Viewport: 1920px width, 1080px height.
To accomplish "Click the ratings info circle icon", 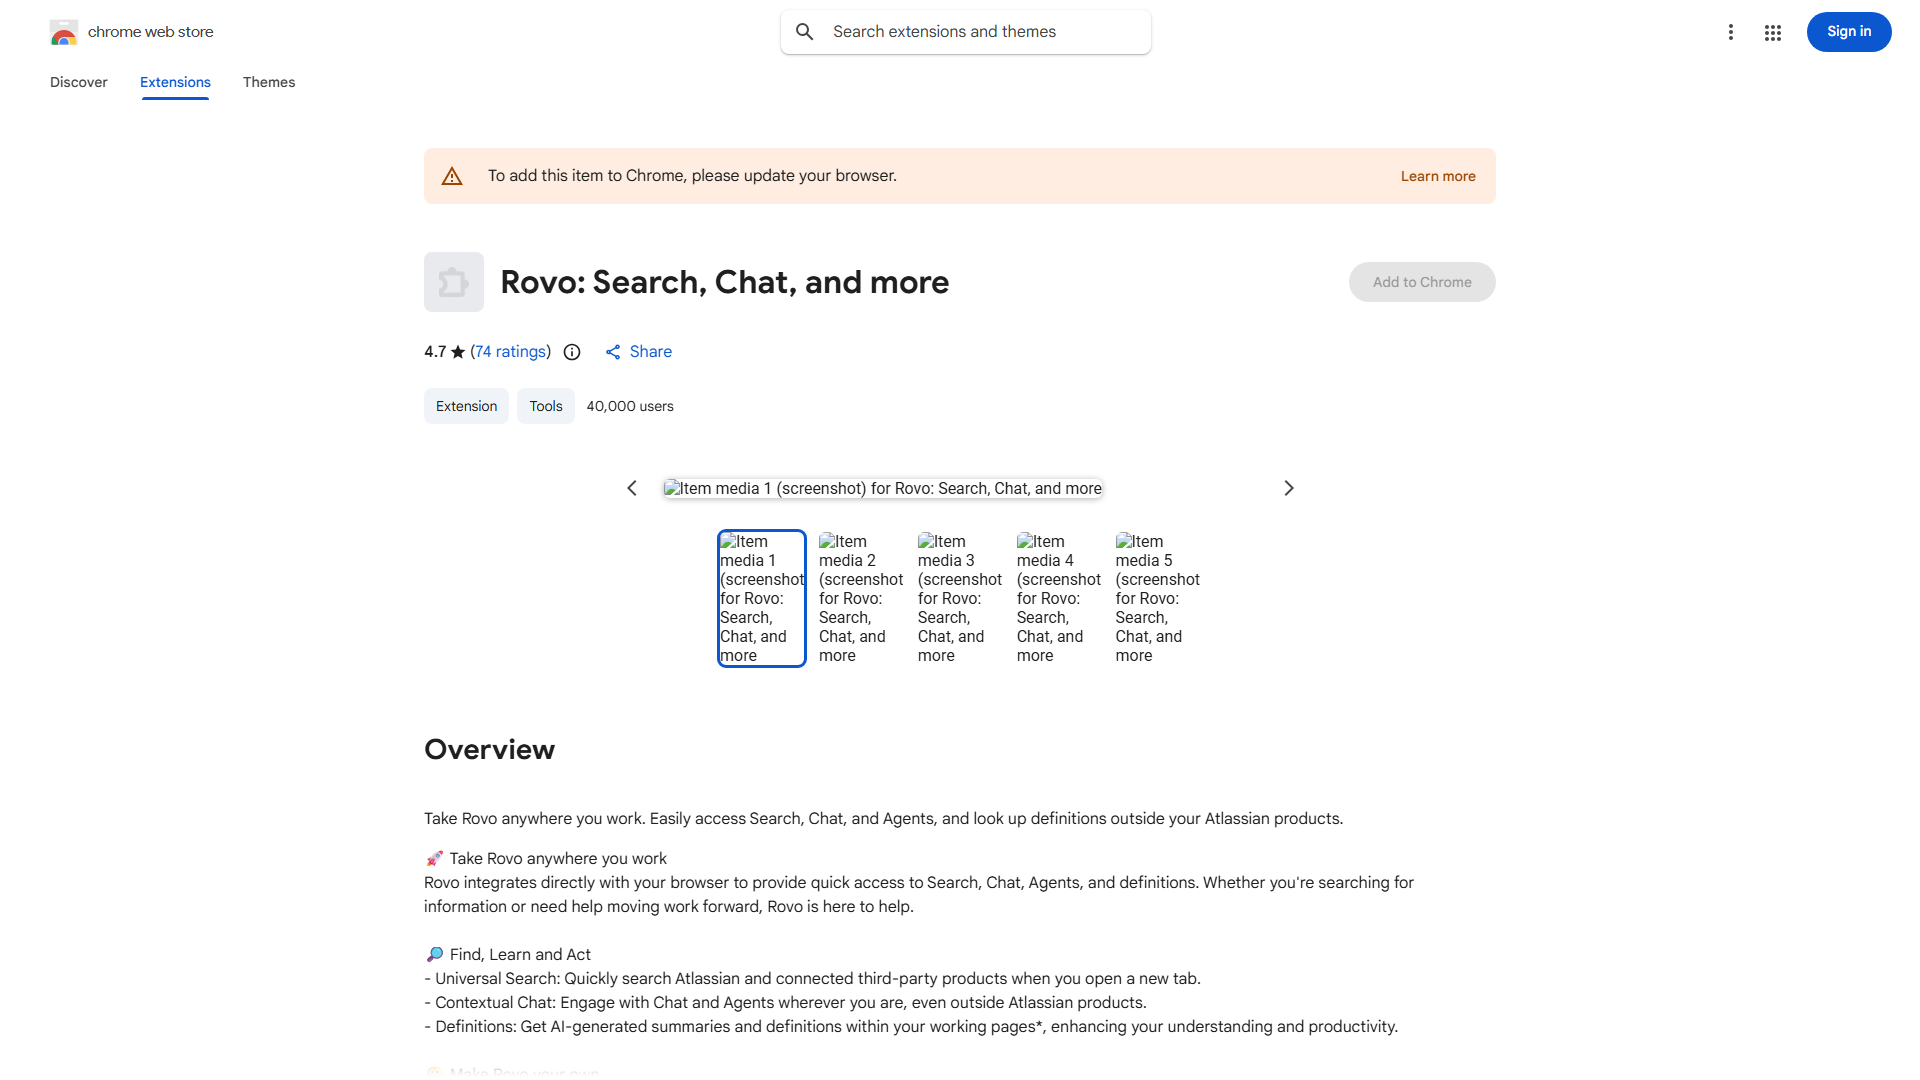I will click(x=572, y=352).
